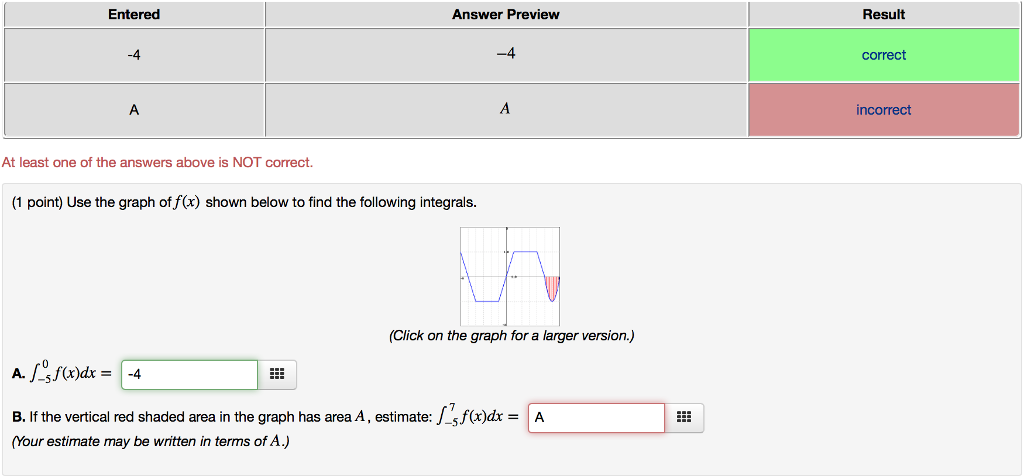1024x476 pixels.
Task: Click the graph thumbnail of f(x)
Action: (510, 276)
